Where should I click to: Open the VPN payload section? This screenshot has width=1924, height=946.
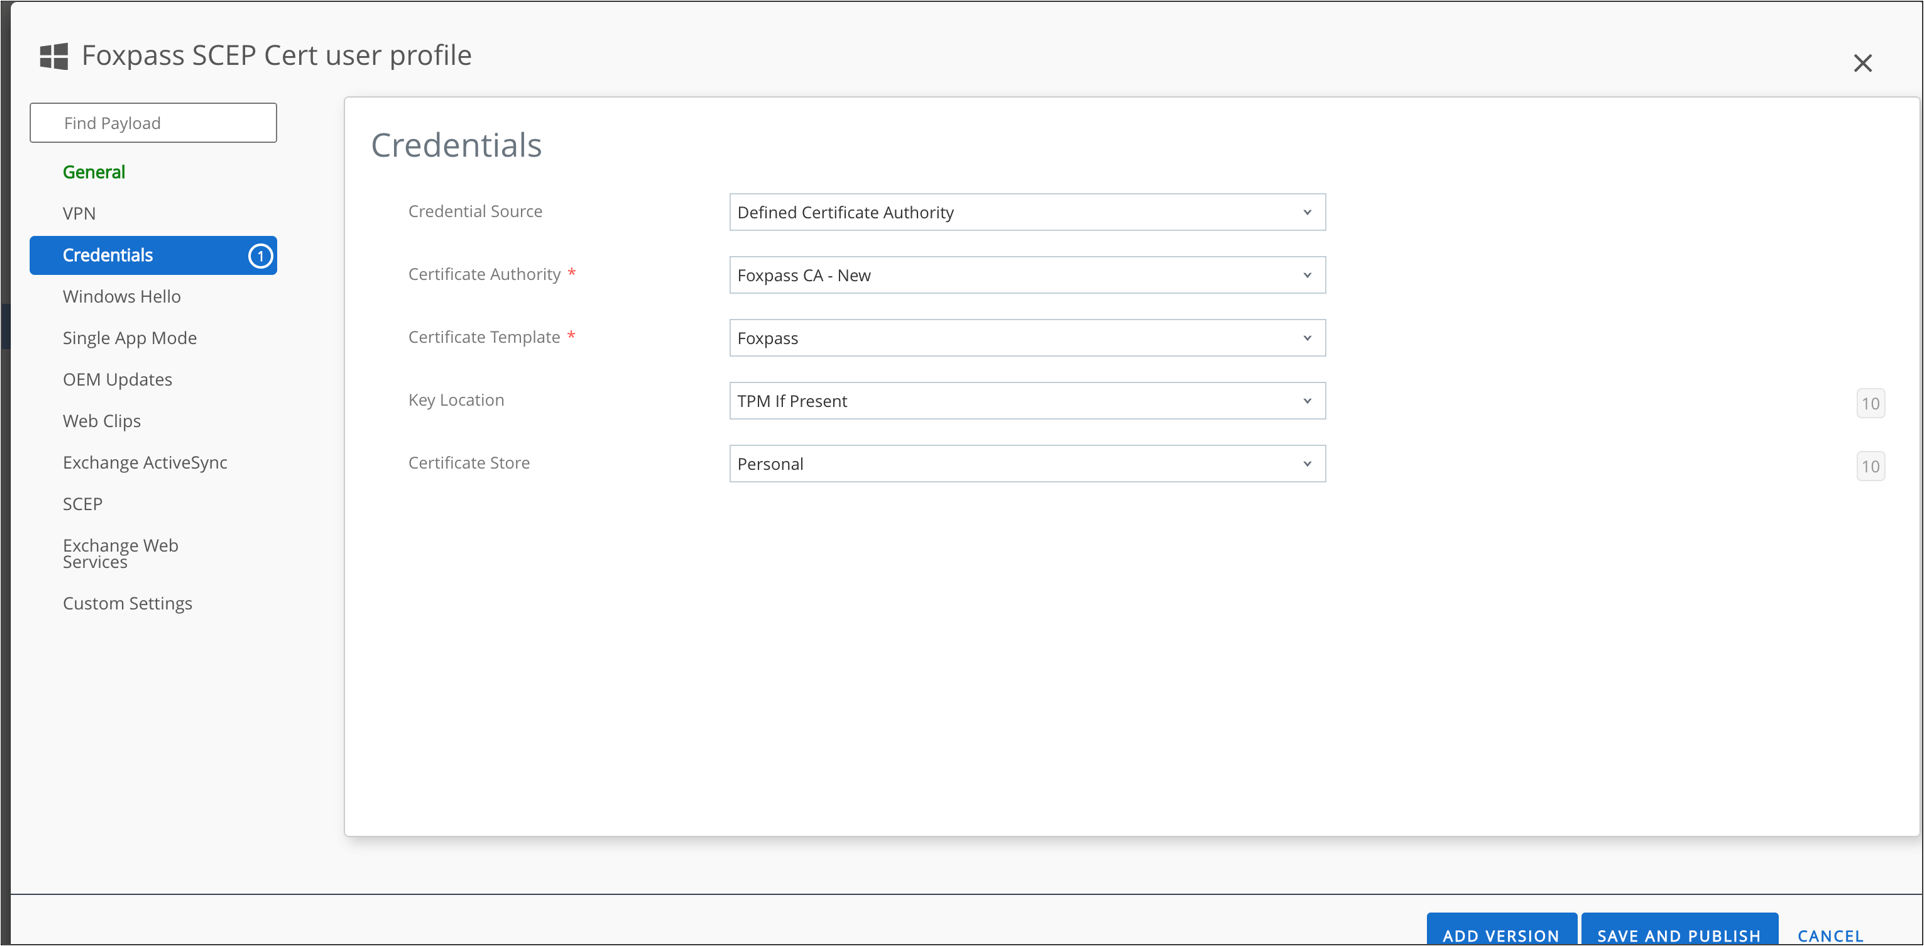click(79, 213)
